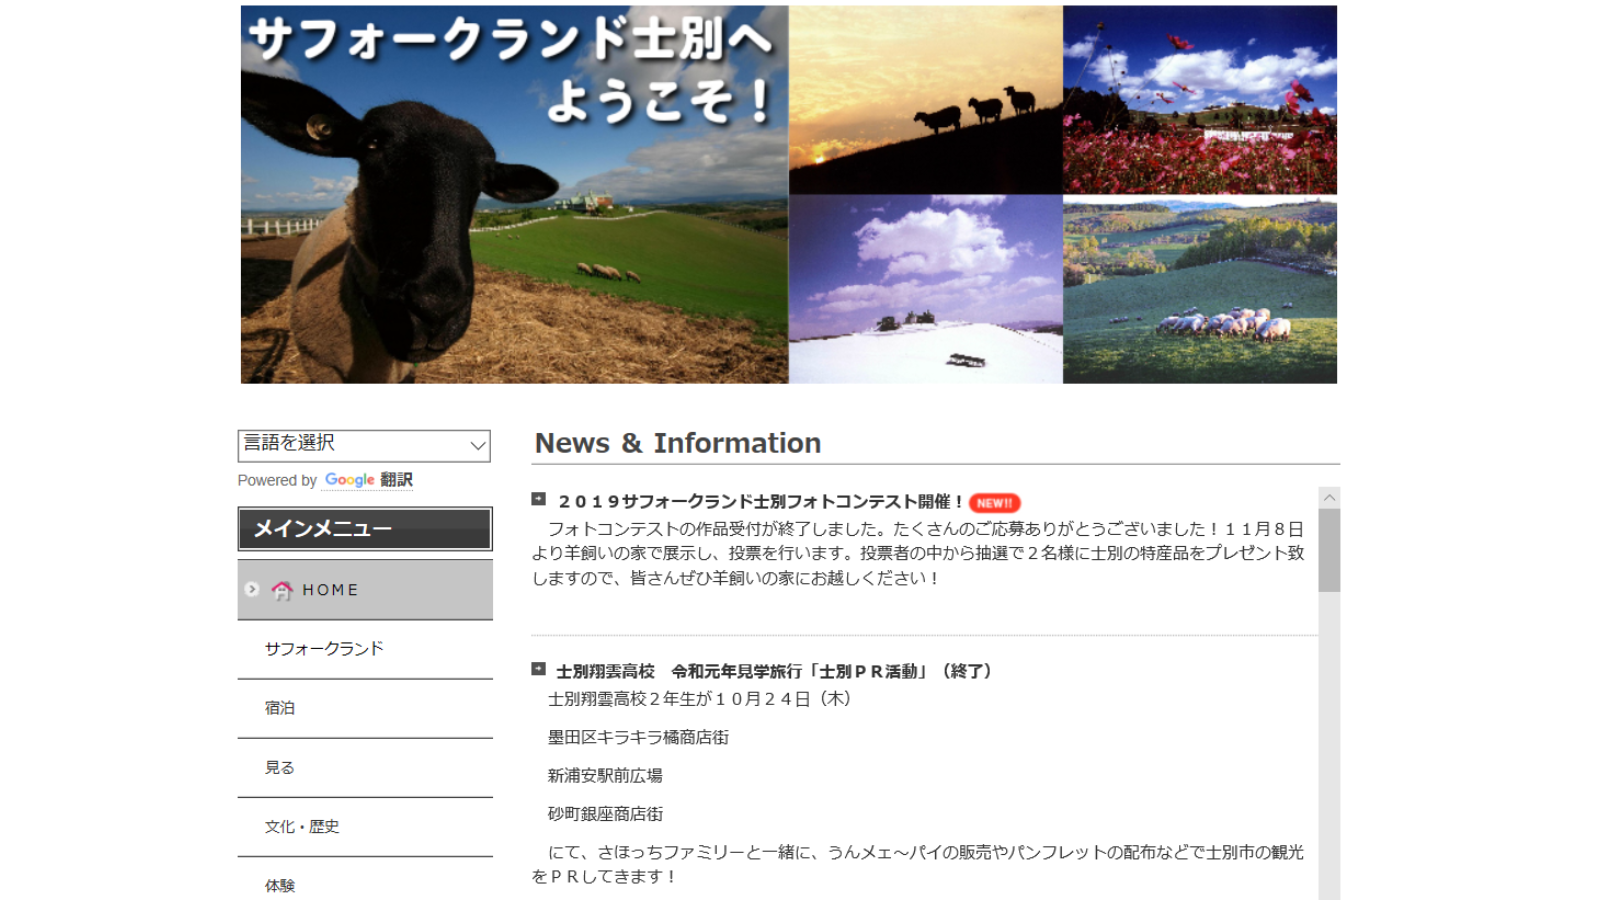
Task: Click bullet icon beside 士別翔雲高校 headline
Action: (539, 669)
